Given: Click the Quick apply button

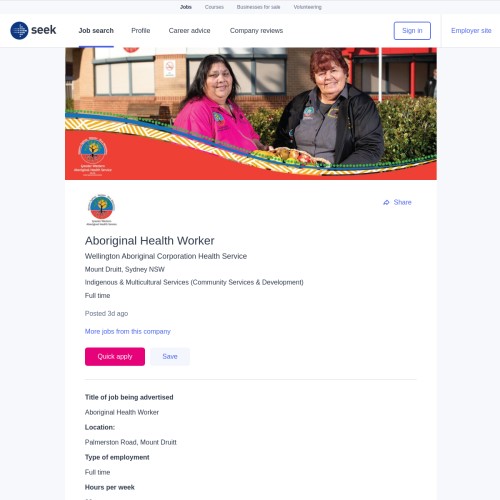Looking at the screenshot, I should (115, 356).
